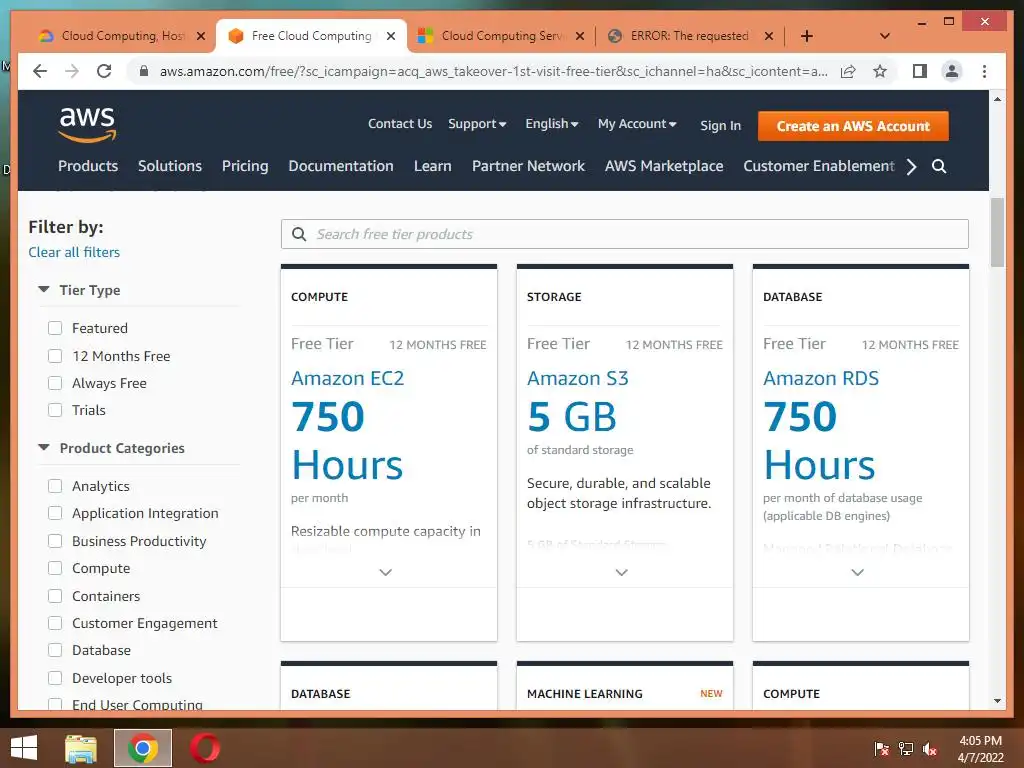Screen dimensions: 1024x768
Task: Open the AWS Marketplace menu
Action: (664, 166)
